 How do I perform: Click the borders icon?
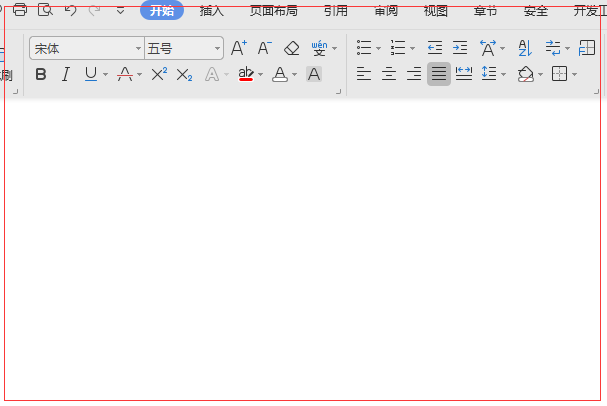(559, 74)
